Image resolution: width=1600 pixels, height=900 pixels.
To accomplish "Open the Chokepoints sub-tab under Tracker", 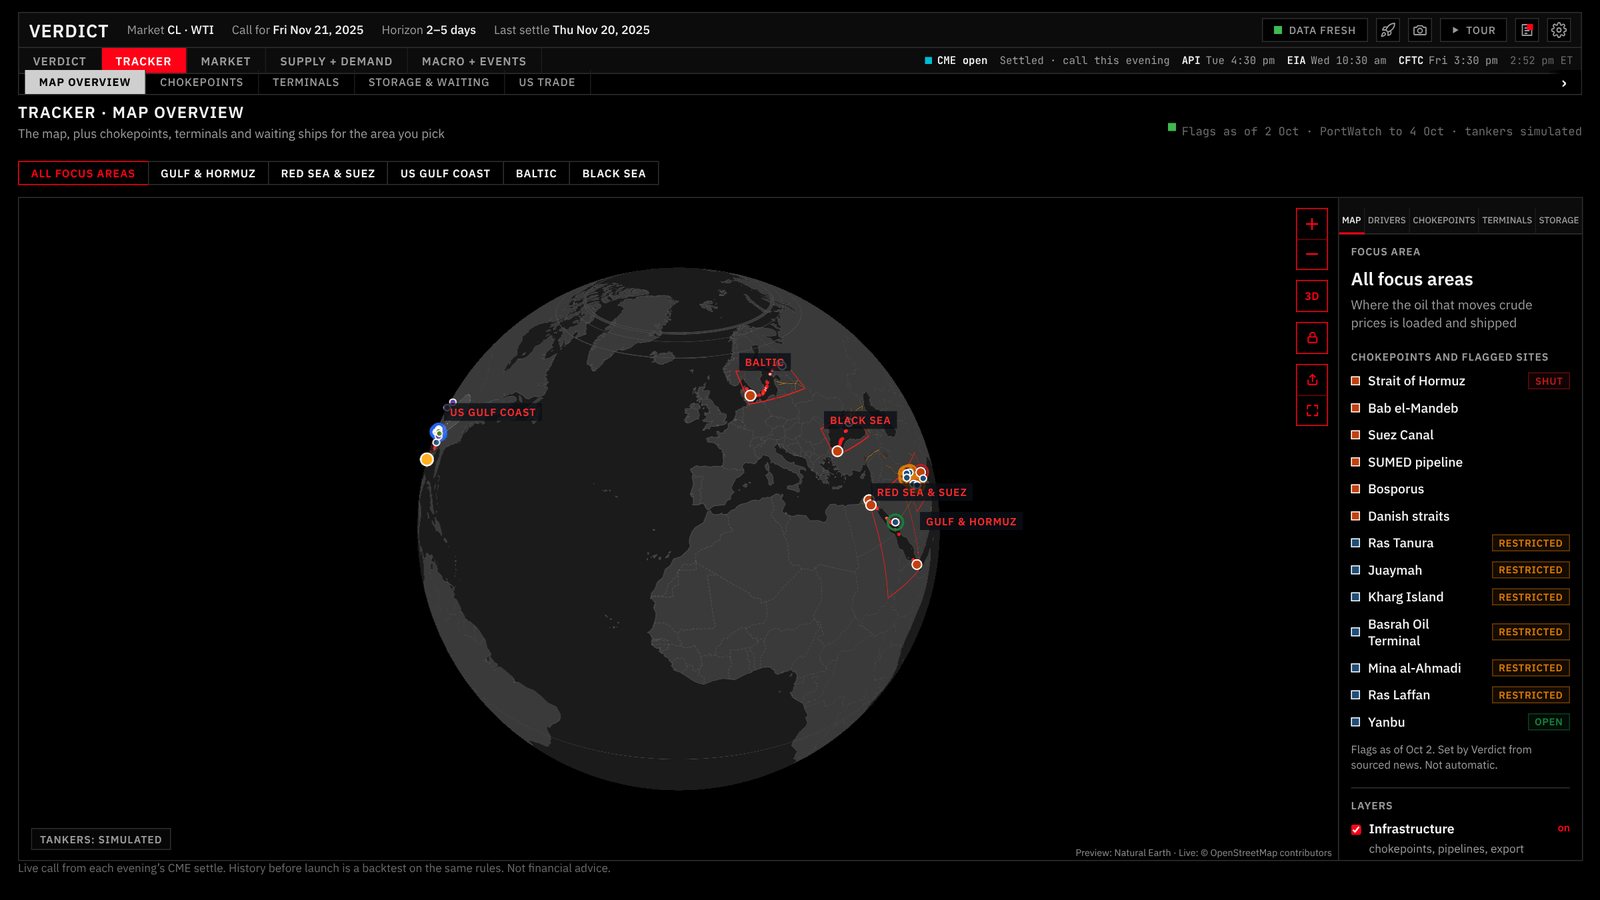I will [x=202, y=82].
